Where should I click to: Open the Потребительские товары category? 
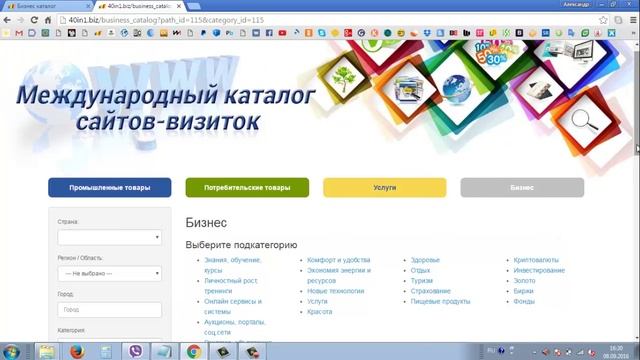(247, 188)
